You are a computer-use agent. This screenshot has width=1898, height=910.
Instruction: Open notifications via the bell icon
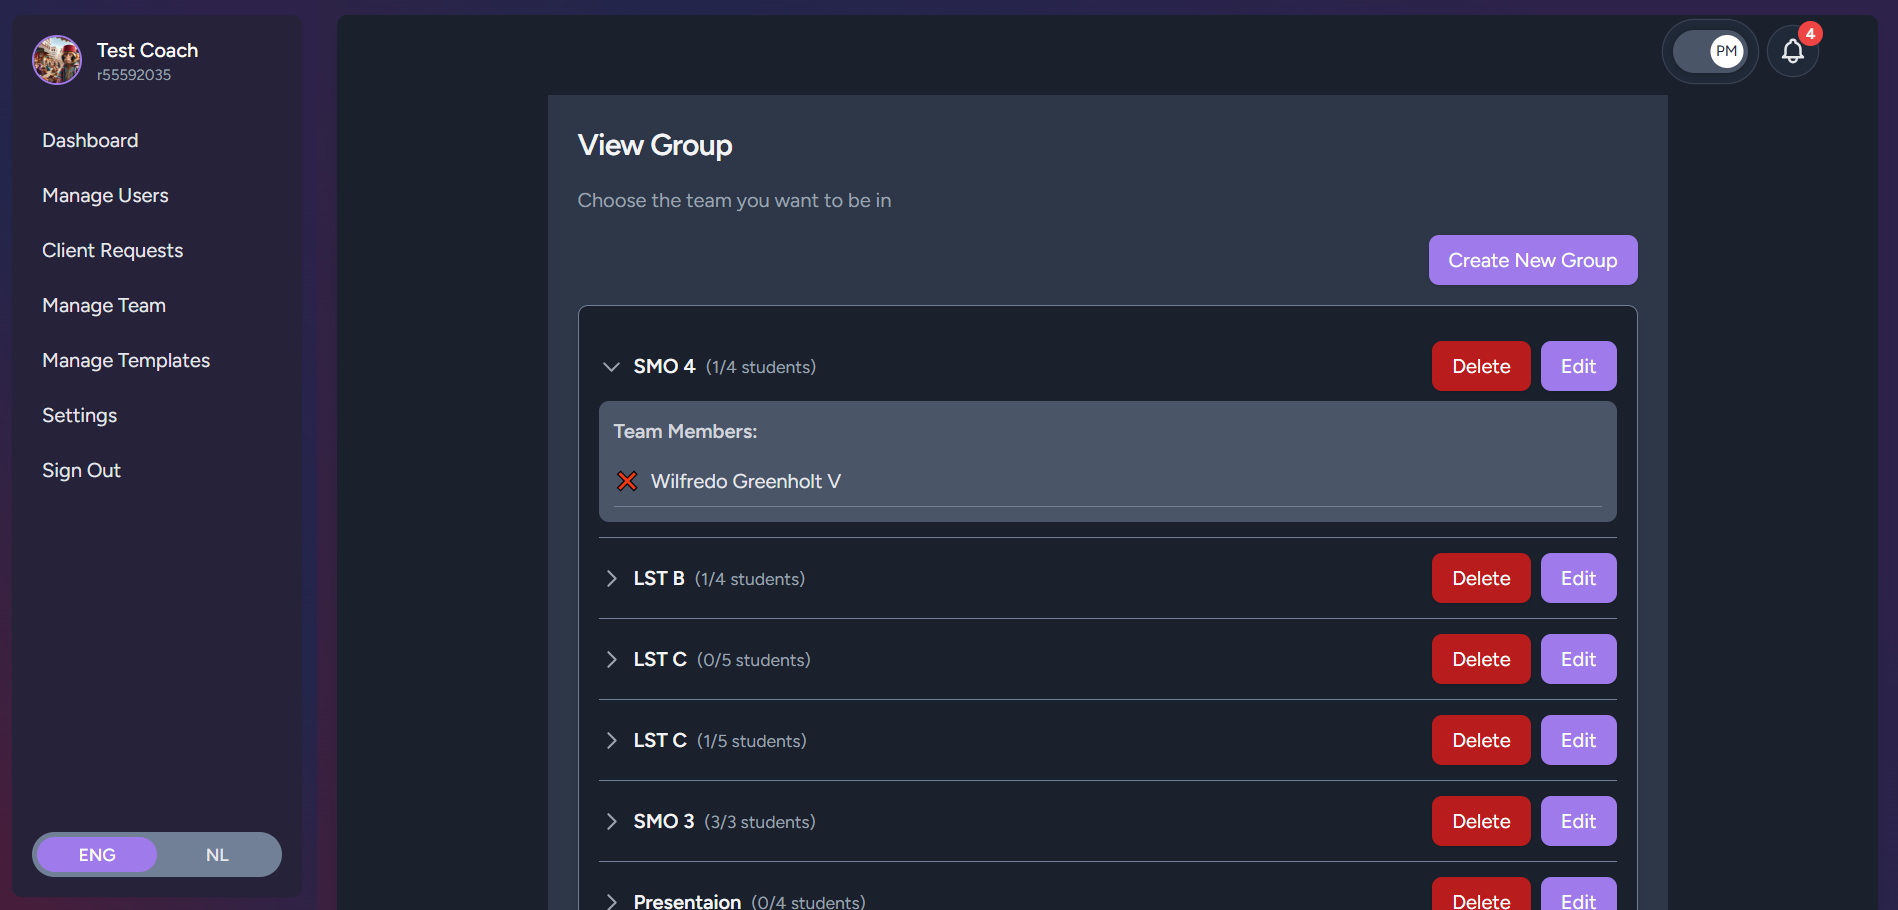tap(1792, 51)
